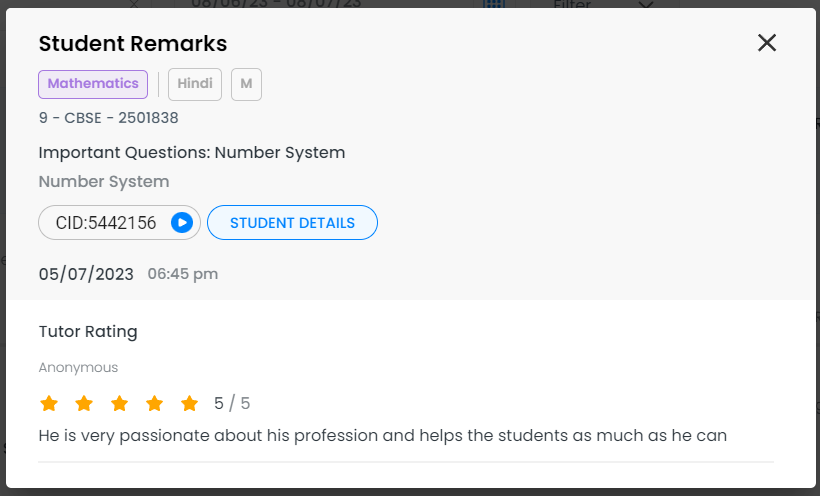Click the blue play icon beside CID
This screenshot has width=820, height=496.
click(181, 223)
